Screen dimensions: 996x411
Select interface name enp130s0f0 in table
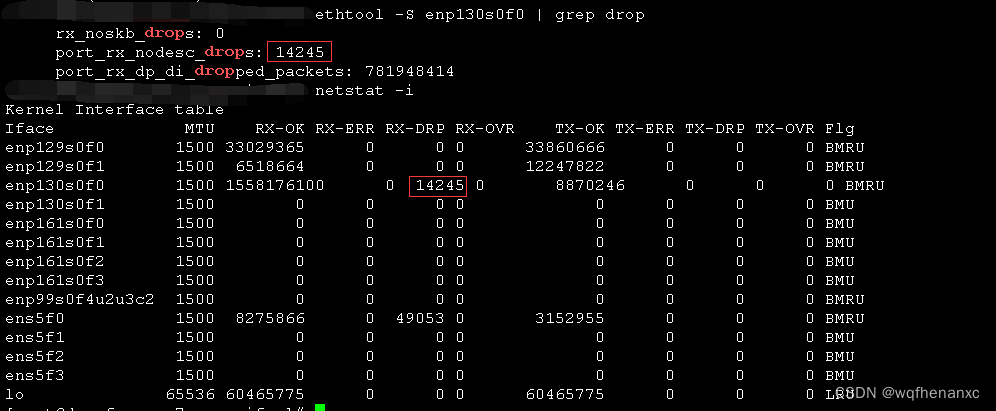tap(55, 186)
